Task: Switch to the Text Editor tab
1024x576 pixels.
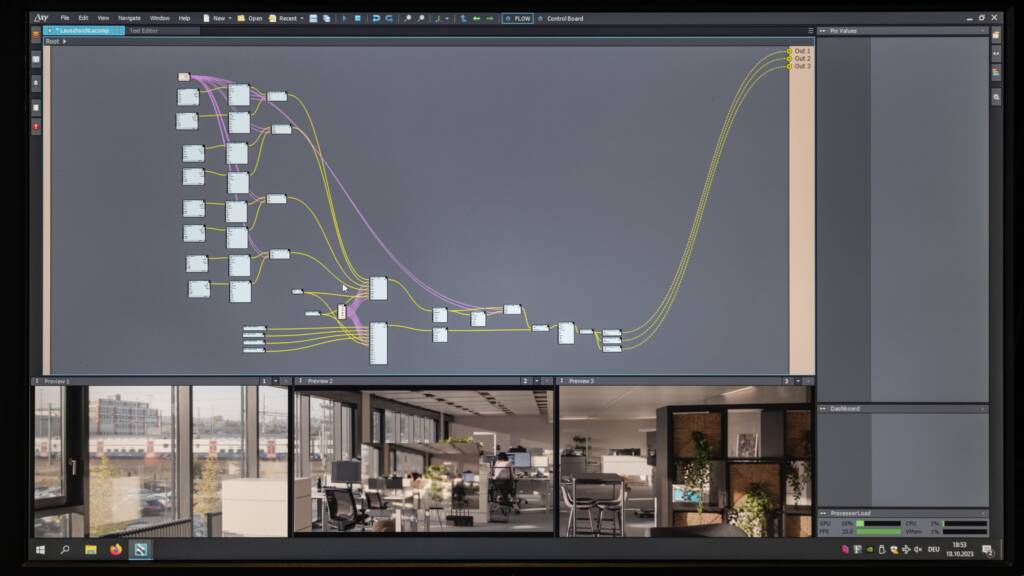Action: click(x=143, y=31)
